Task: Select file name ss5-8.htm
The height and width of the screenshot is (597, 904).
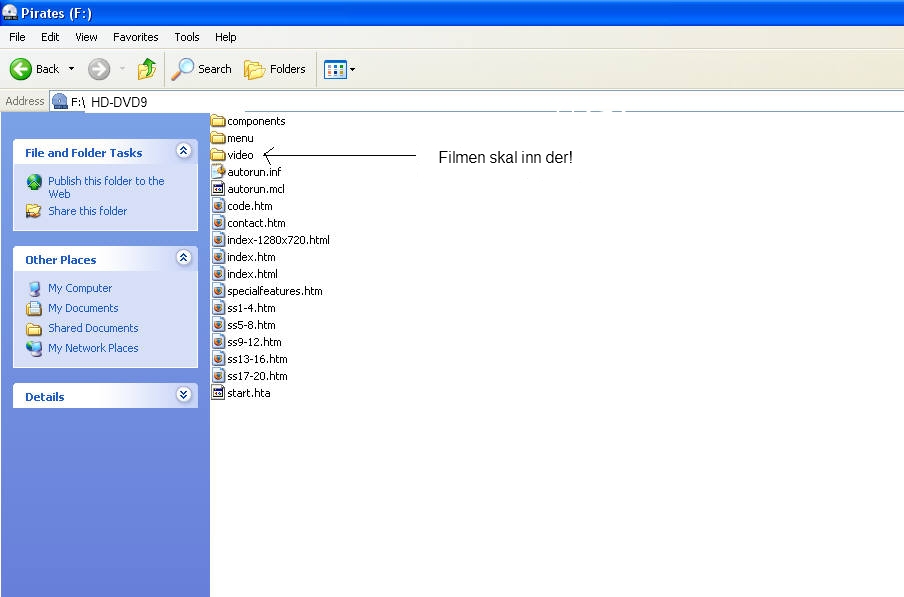Action: tap(251, 325)
